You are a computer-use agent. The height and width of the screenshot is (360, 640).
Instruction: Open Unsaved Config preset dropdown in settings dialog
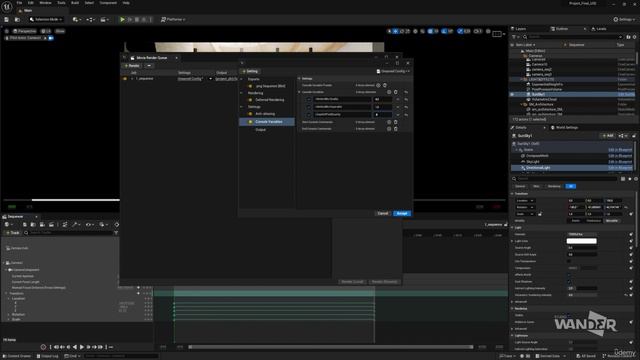click(x=393, y=71)
